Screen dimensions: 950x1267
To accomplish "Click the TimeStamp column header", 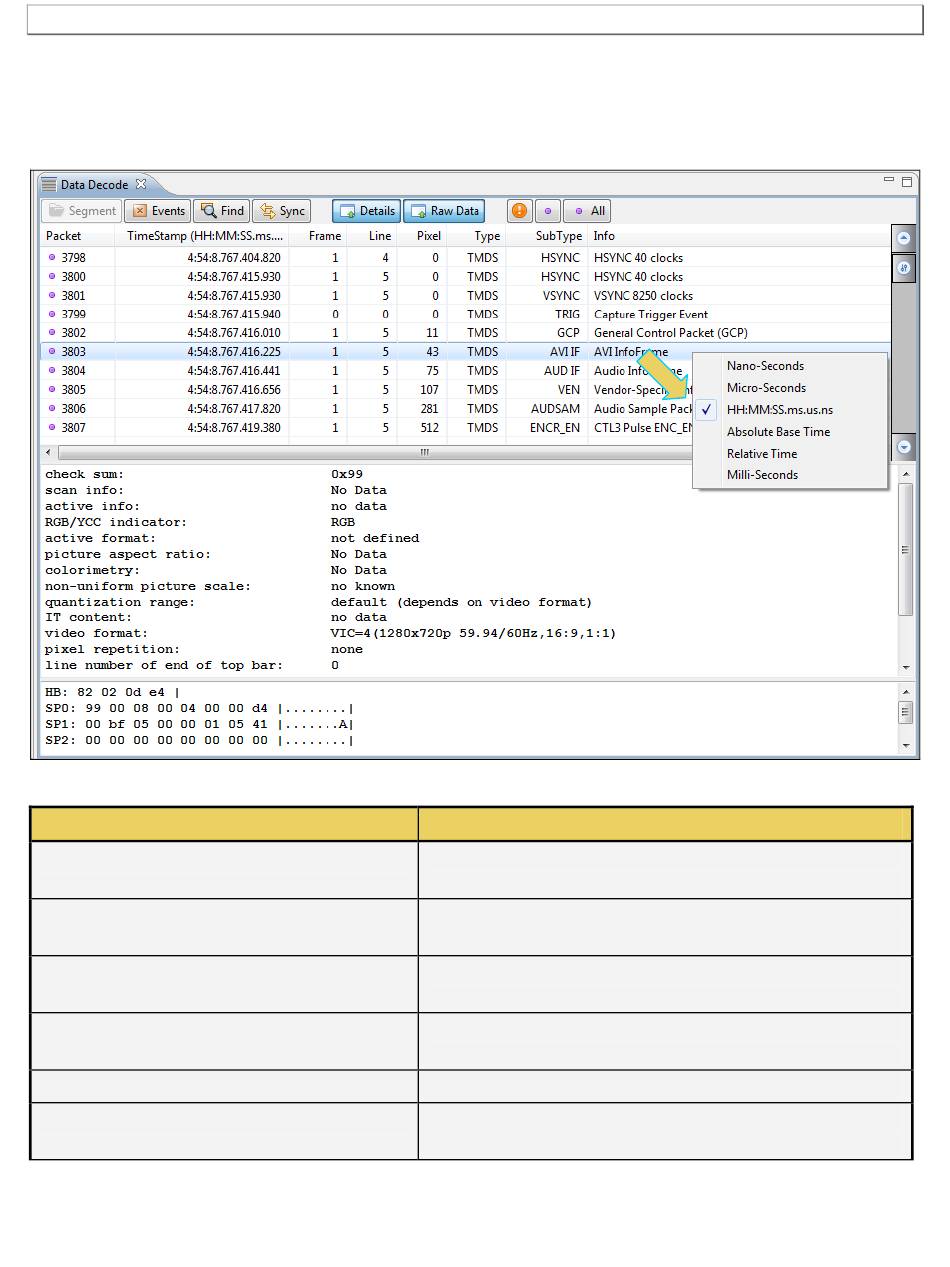I will point(204,236).
